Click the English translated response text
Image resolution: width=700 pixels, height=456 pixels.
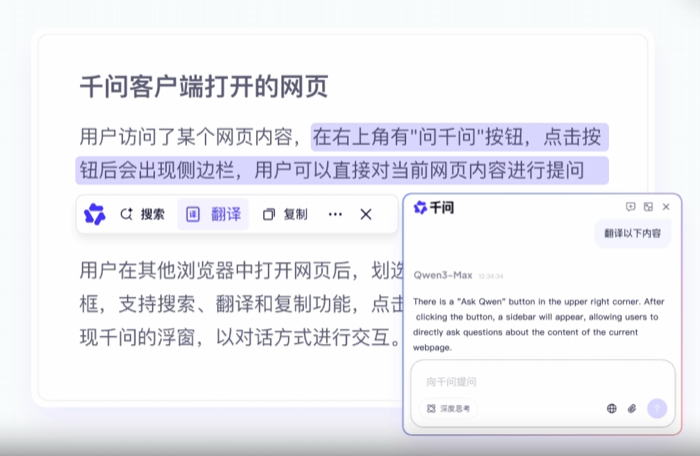pos(536,324)
